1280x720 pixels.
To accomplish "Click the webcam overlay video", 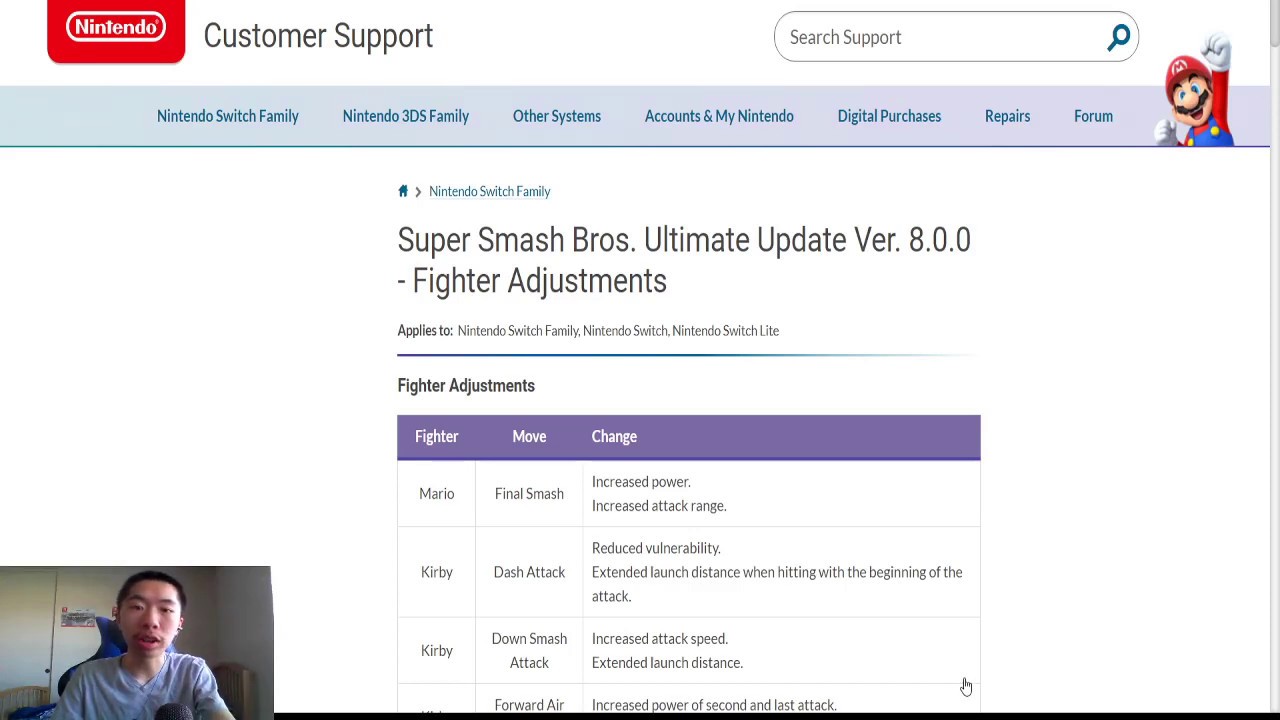I will pyautogui.click(x=136, y=643).
